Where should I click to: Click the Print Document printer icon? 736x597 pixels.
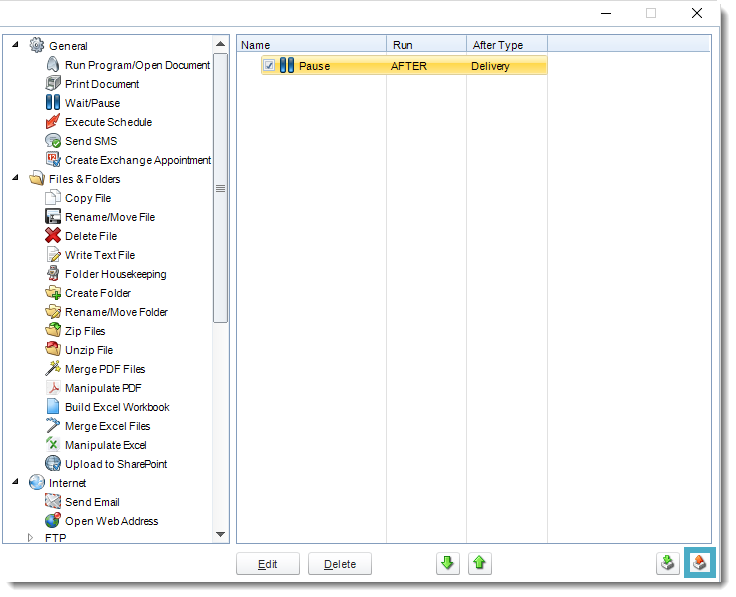pyautogui.click(x=53, y=84)
